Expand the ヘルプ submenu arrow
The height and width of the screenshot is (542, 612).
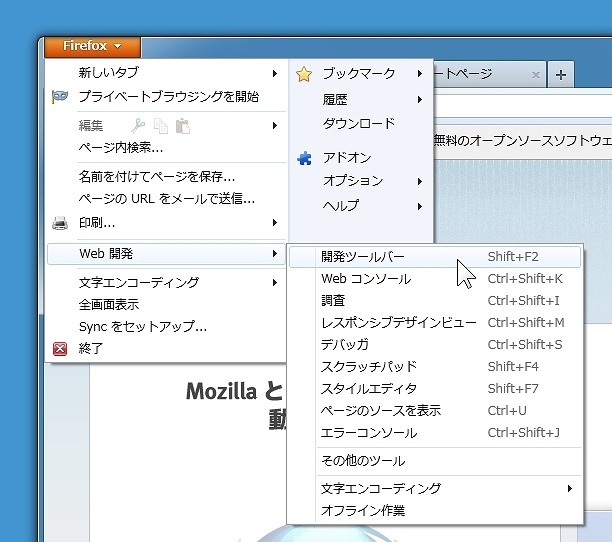click(420, 206)
